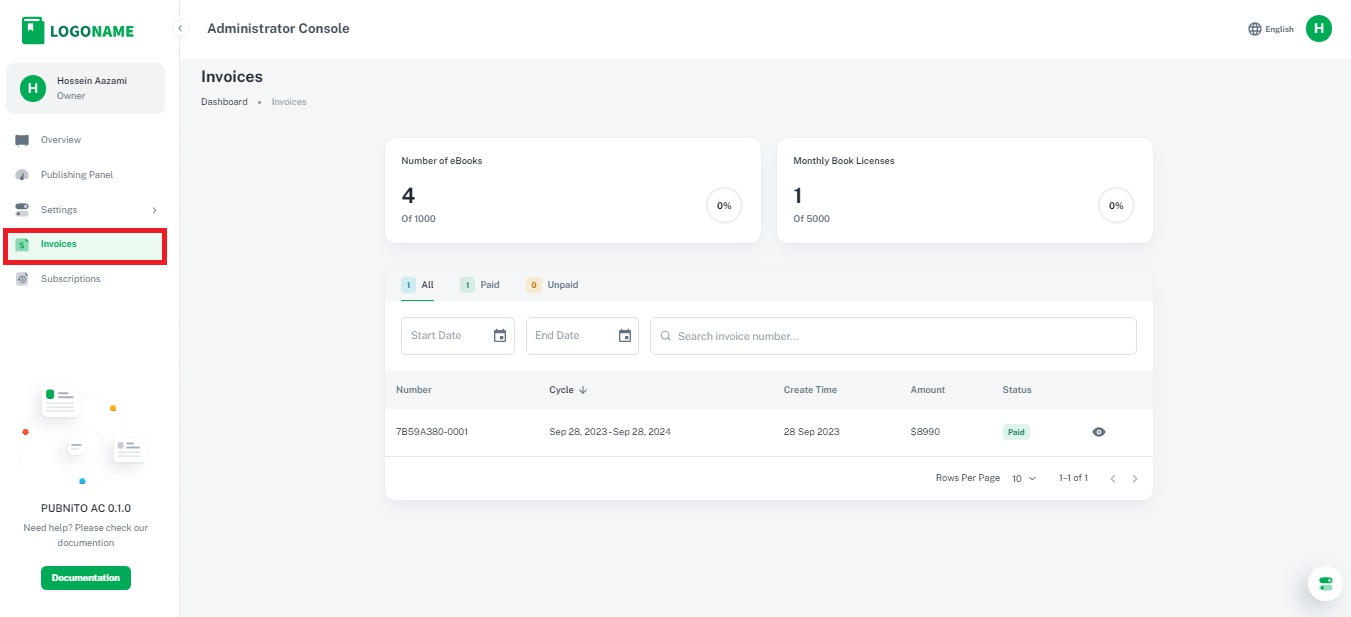Image resolution: width=1351 pixels, height=617 pixels.
Task: View invoice 7B59A380-0001 with eye icon
Action: pos(1099,432)
